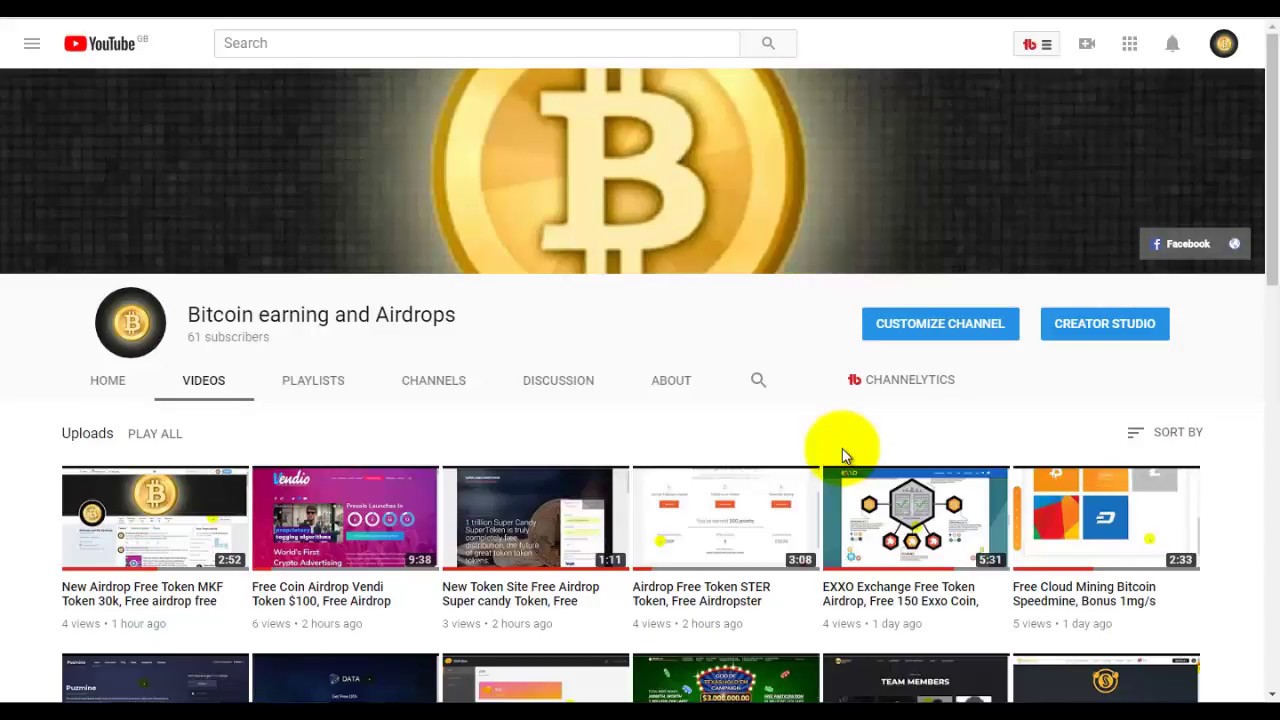Open title 'Free Coin Airdrop Vendi Token'
This screenshot has width=1280, height=720.
point(321,594)
